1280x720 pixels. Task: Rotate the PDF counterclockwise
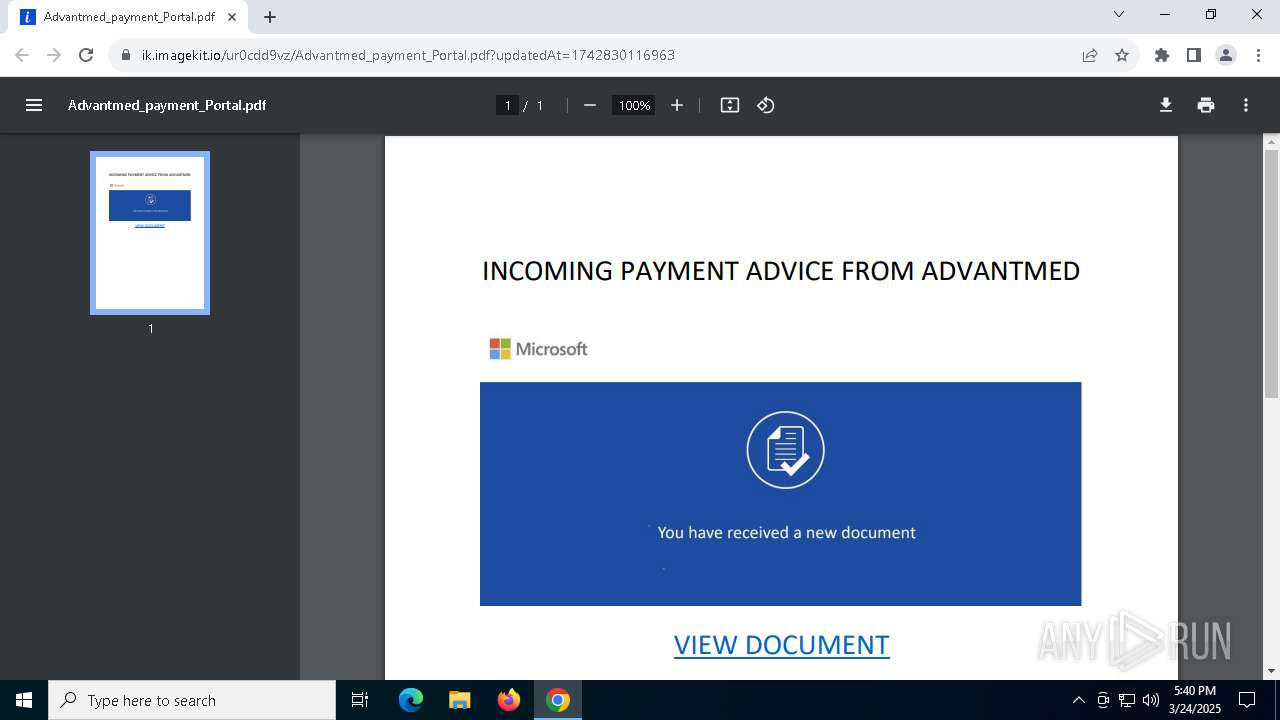tap(766, 105)
